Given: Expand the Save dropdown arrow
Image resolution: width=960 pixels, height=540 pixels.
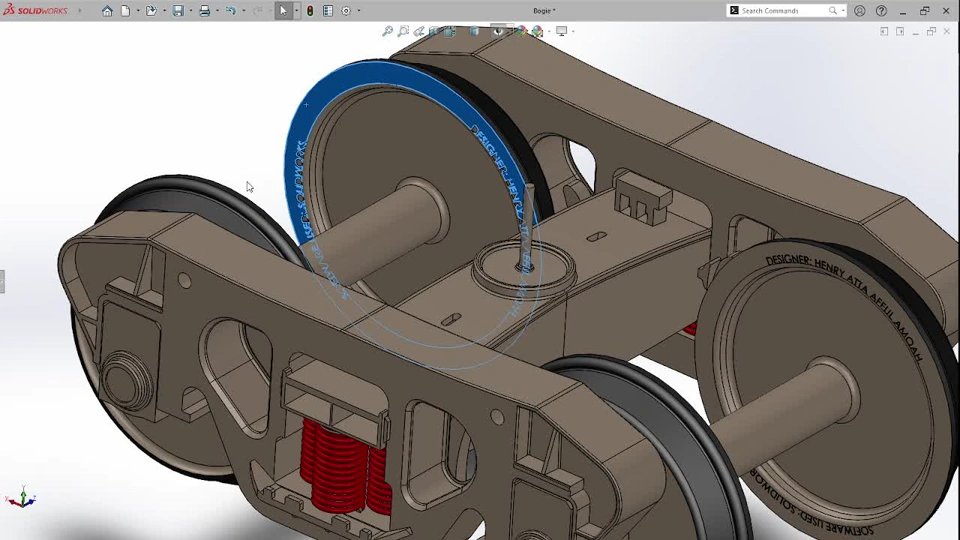Looking at the screenshot, I should (190, 11).
